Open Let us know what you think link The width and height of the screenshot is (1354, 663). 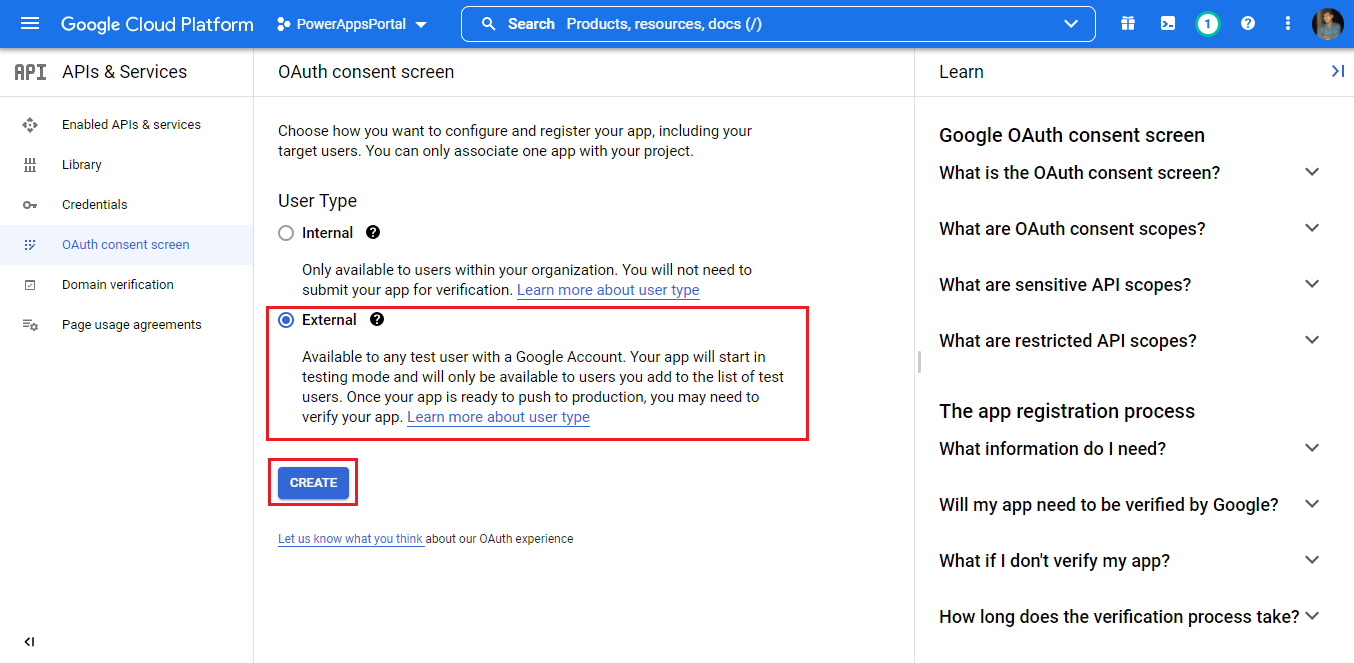click(350, 539)
